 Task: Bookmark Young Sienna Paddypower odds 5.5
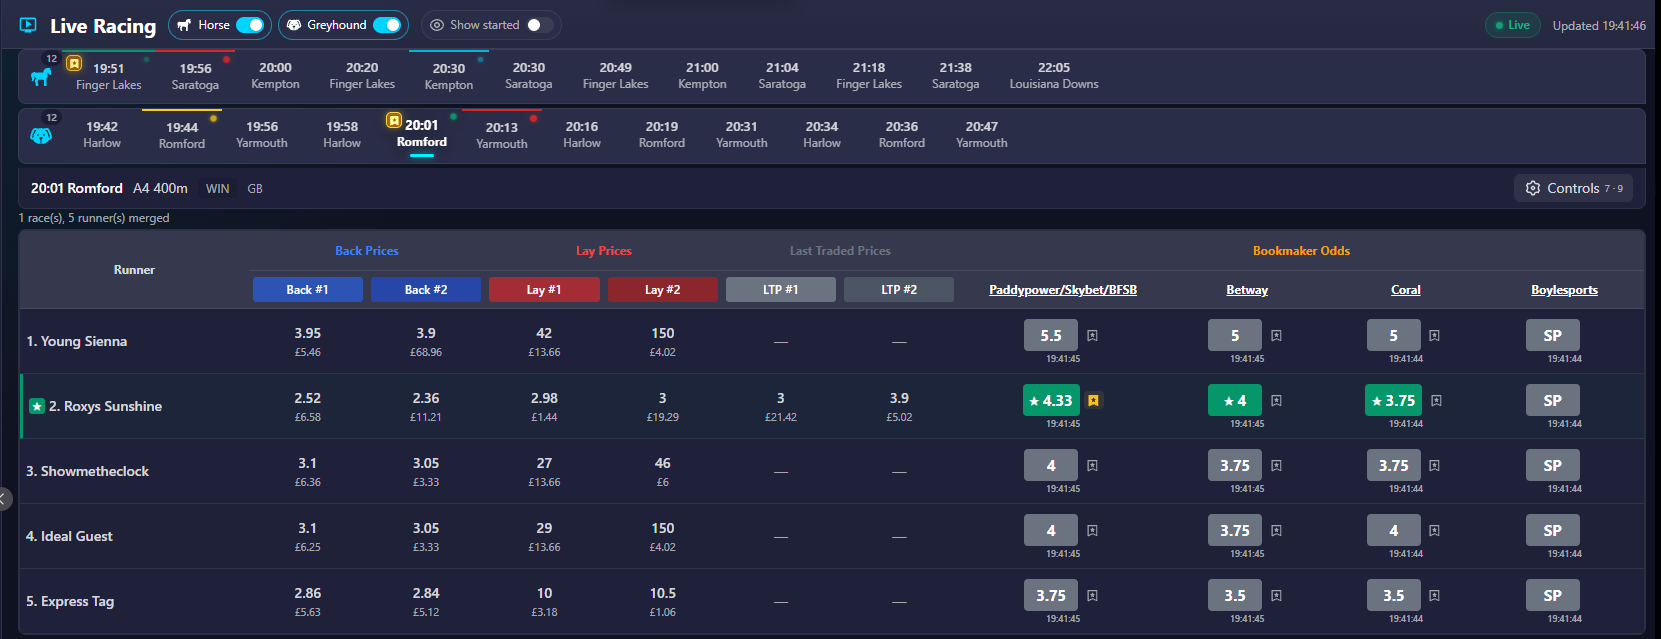[1092, 336]
